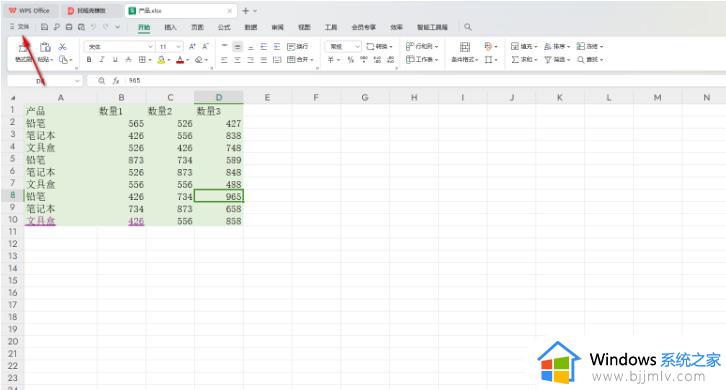Click the 求和 (Sum) button
This screenshot has height=390, width=726.
point(524,60)
